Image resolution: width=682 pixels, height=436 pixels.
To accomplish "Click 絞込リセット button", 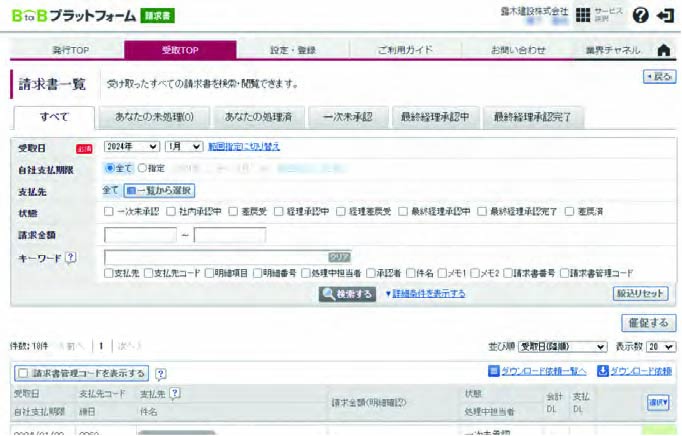I will click(640, 293).
